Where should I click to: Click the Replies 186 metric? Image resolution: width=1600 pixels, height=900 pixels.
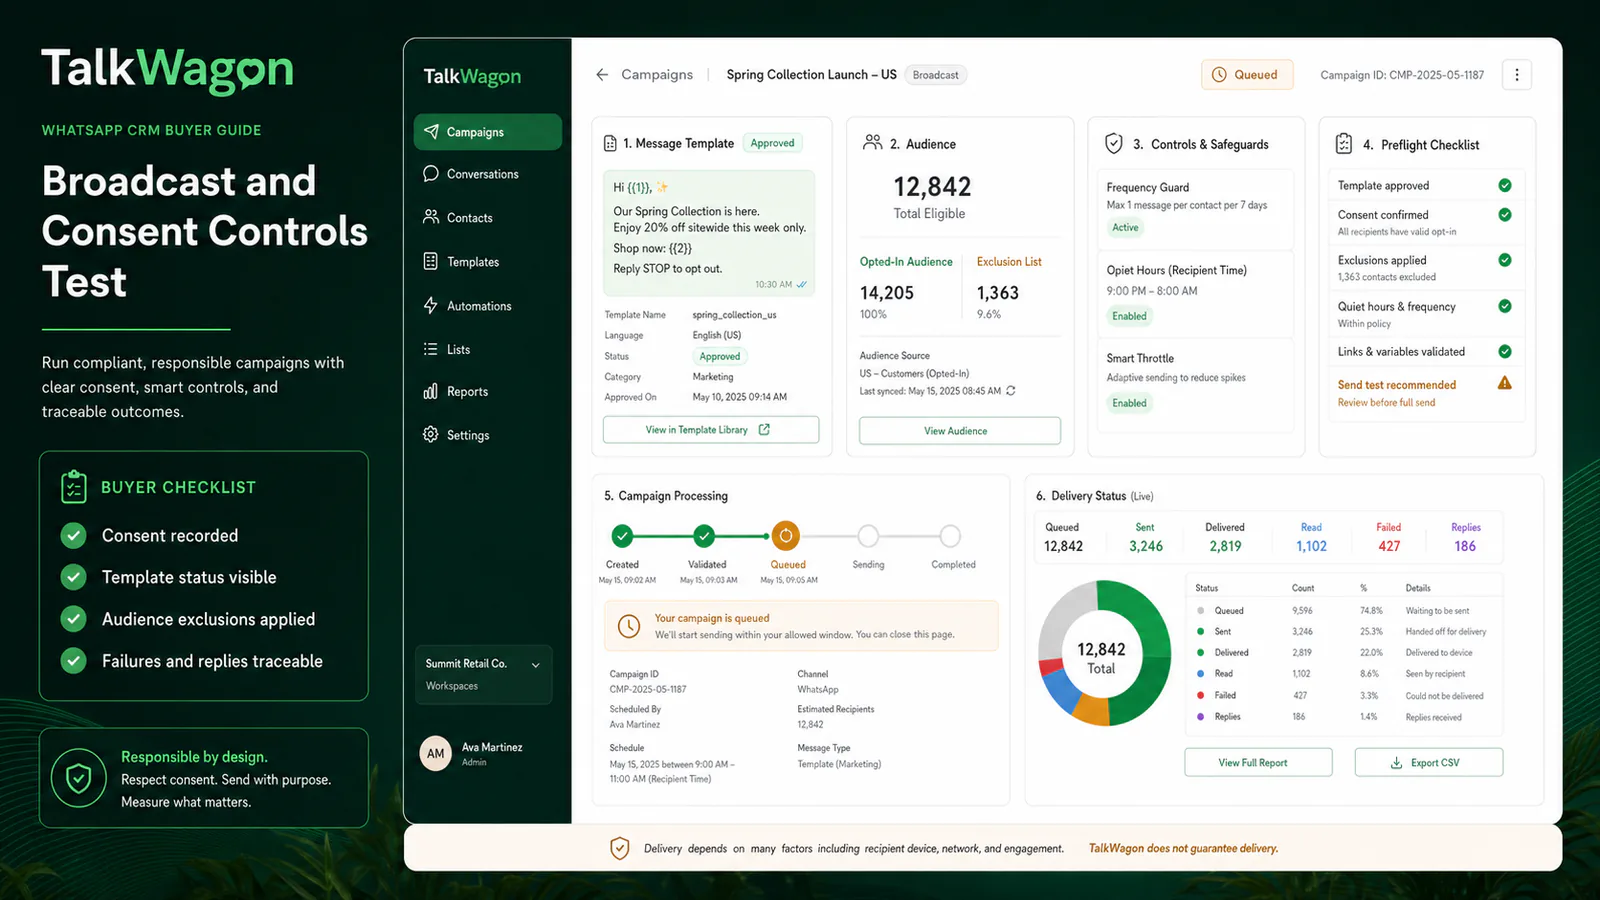1465,537
